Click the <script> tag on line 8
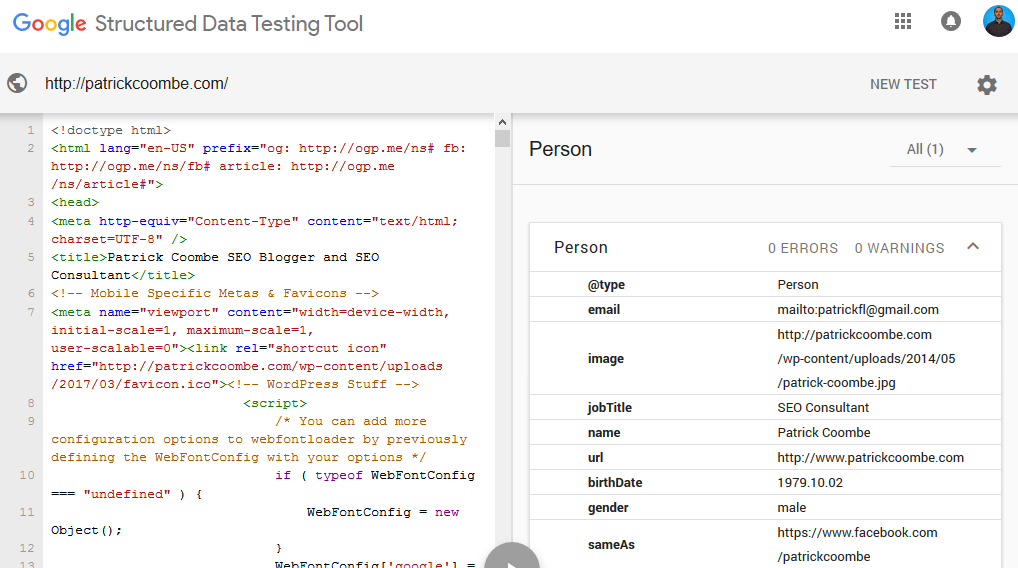 point(275,403)
